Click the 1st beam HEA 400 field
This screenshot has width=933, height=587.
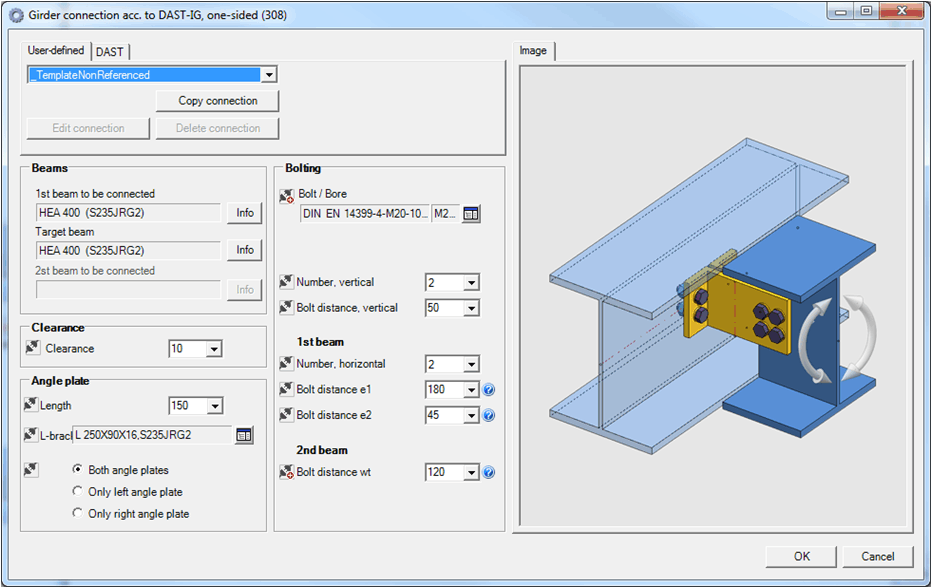click(127, 213)
